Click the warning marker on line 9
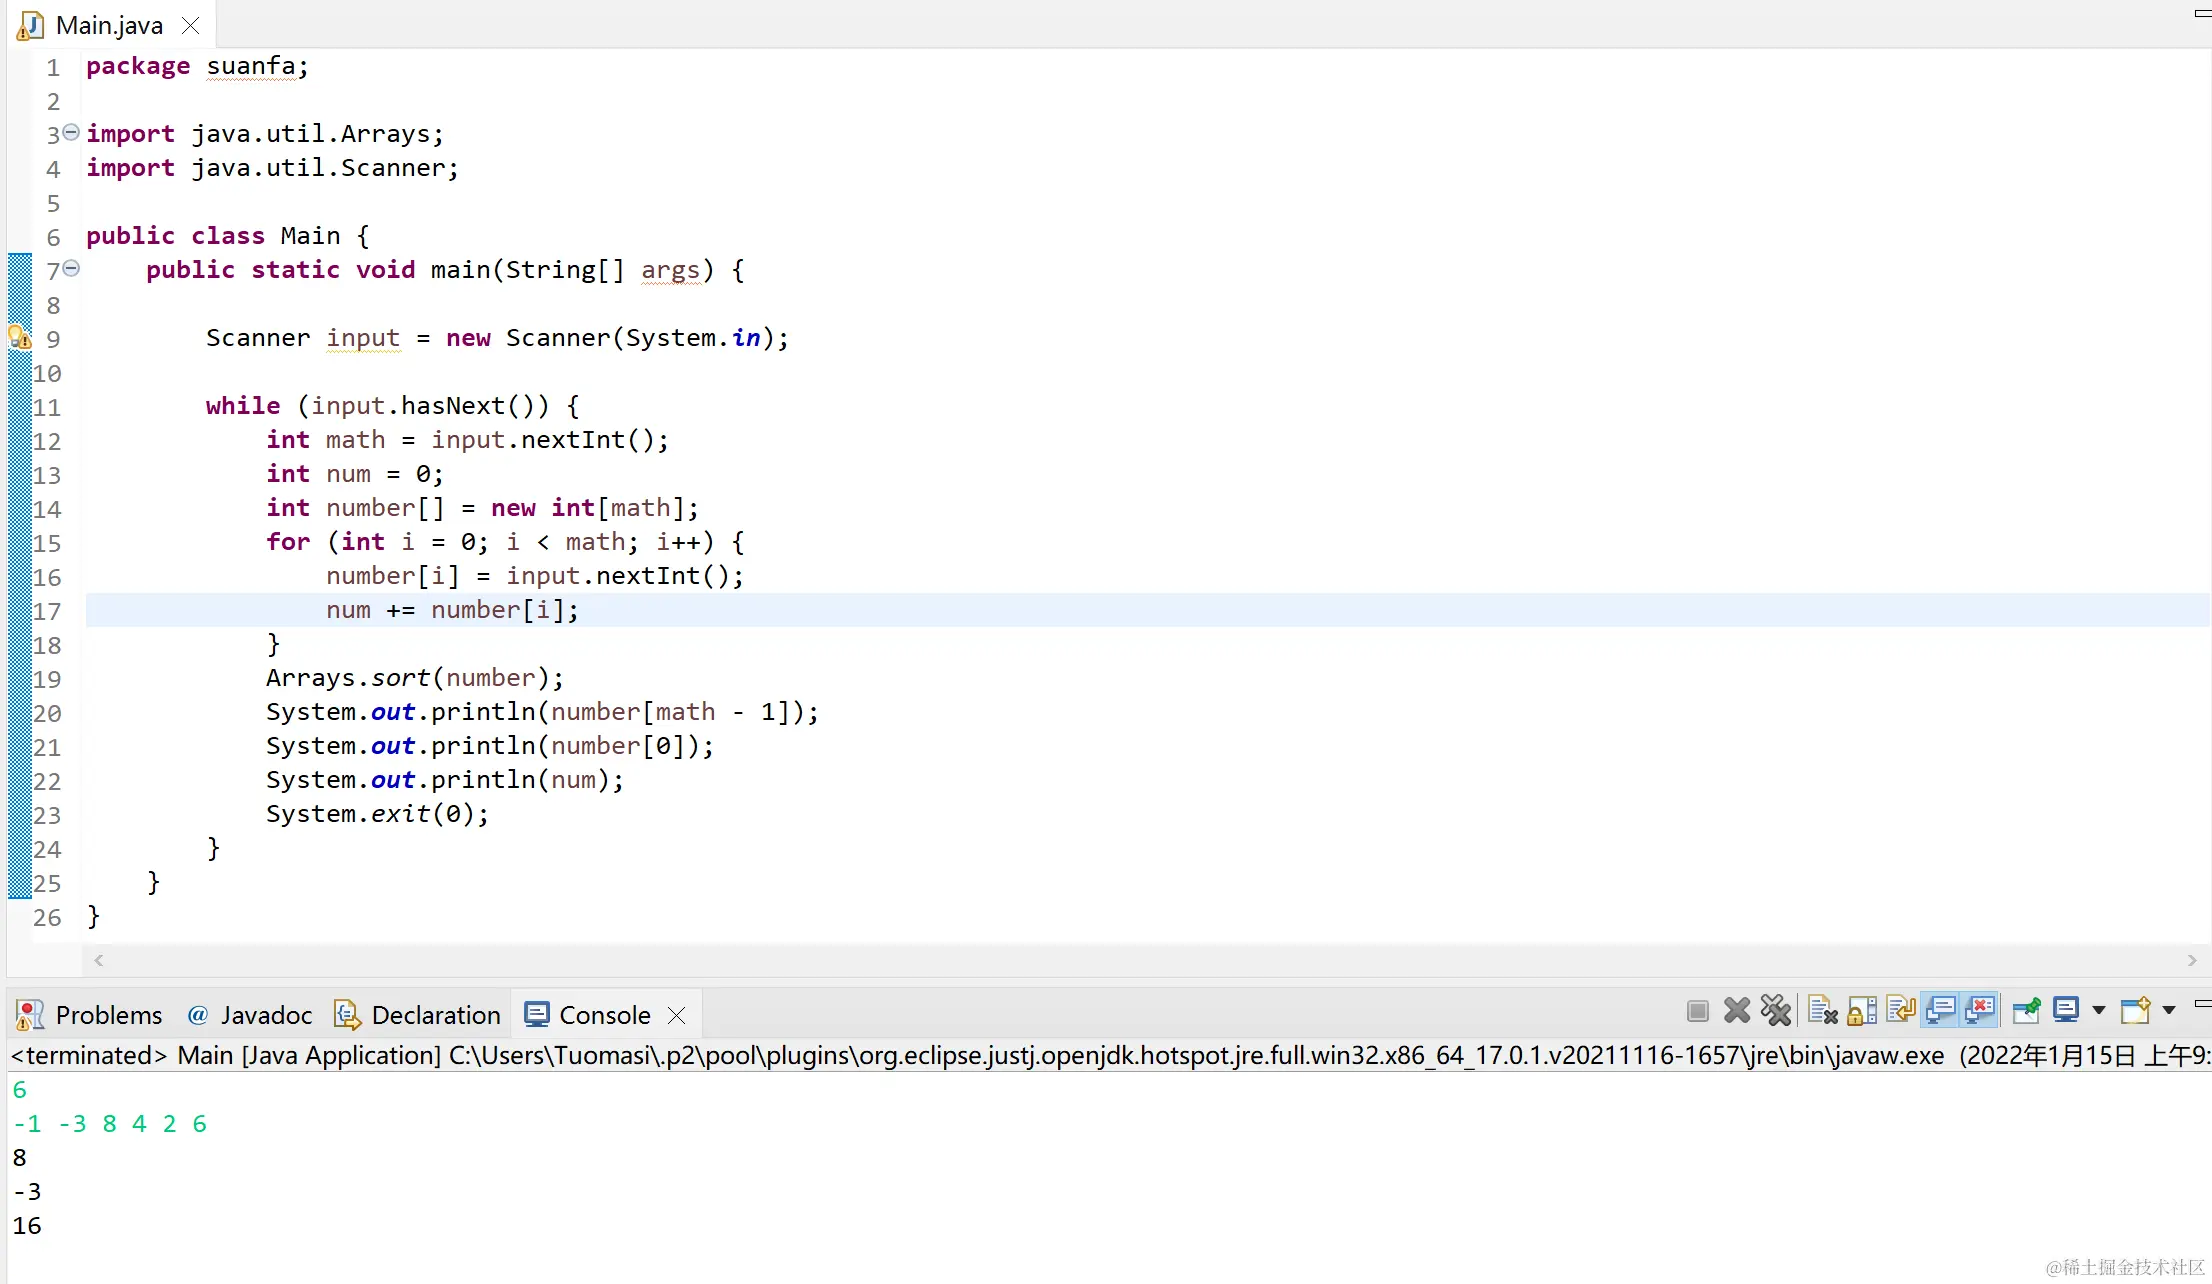This screenshot has width=2212, height=1284. point(20,338)
